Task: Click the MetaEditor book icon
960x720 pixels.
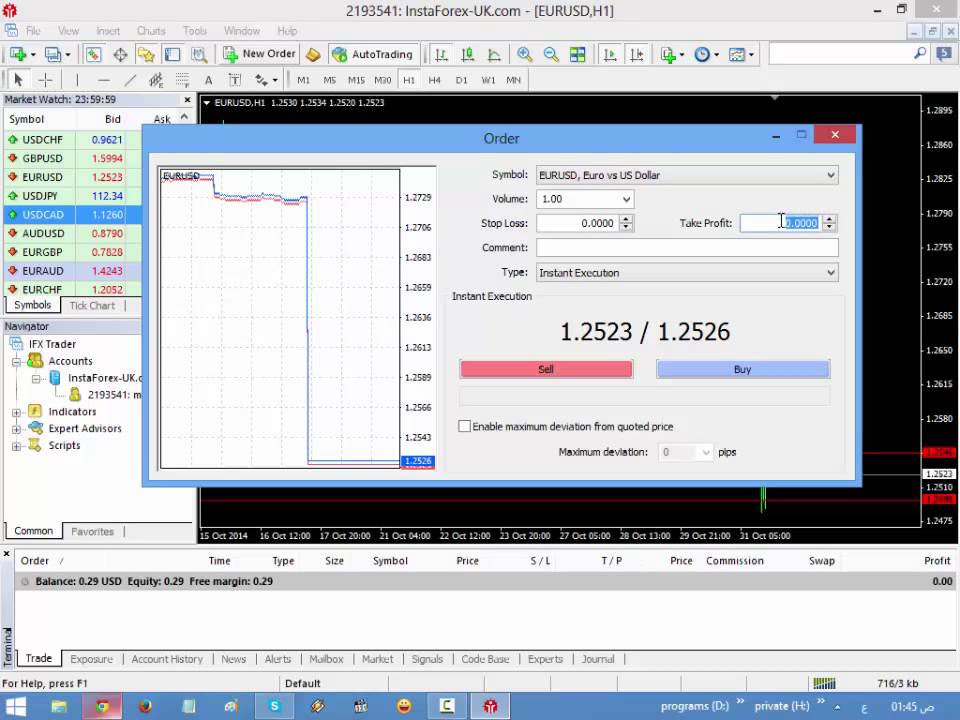Action: (313, 54)
